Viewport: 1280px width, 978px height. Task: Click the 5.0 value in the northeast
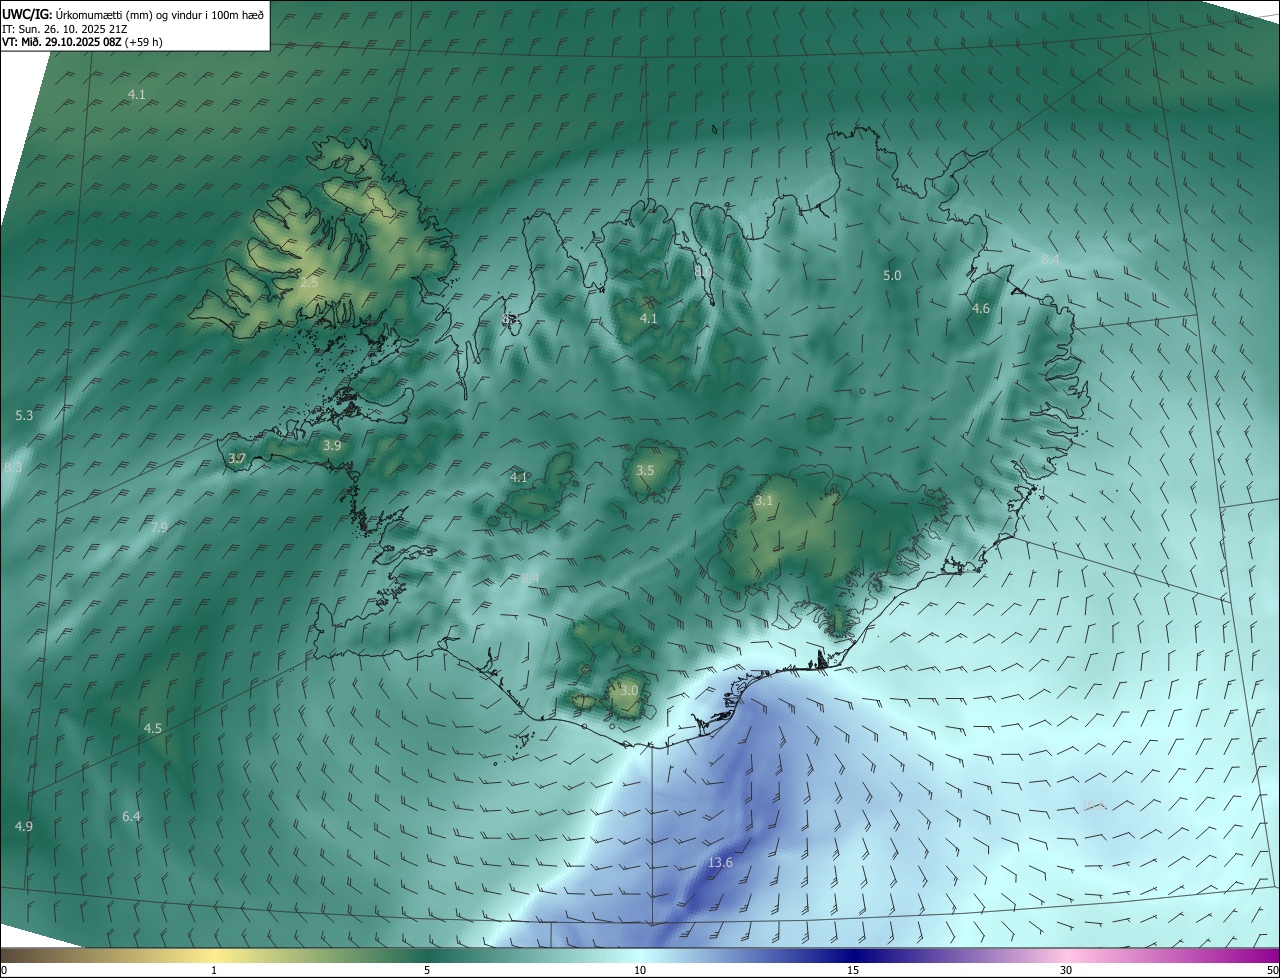(892, 275)
